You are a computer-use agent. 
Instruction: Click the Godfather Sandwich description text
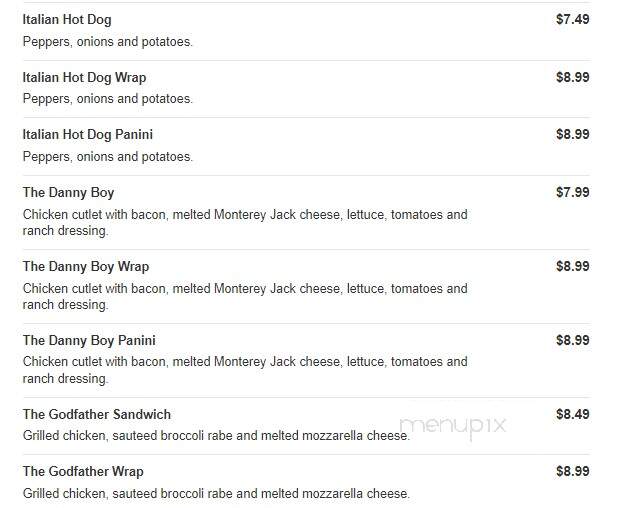coord(216,436)
